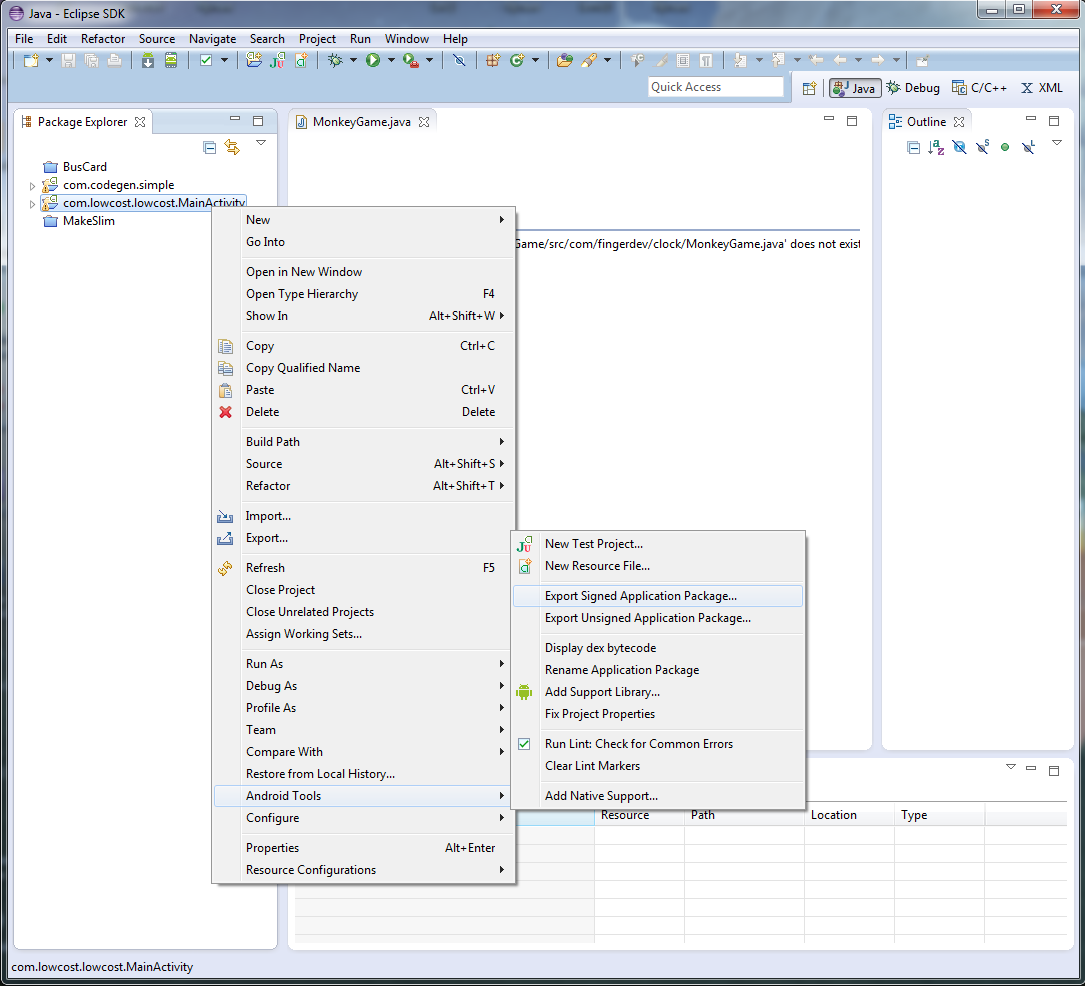Toggle Hide Fields in Outline view

[959, 147]
